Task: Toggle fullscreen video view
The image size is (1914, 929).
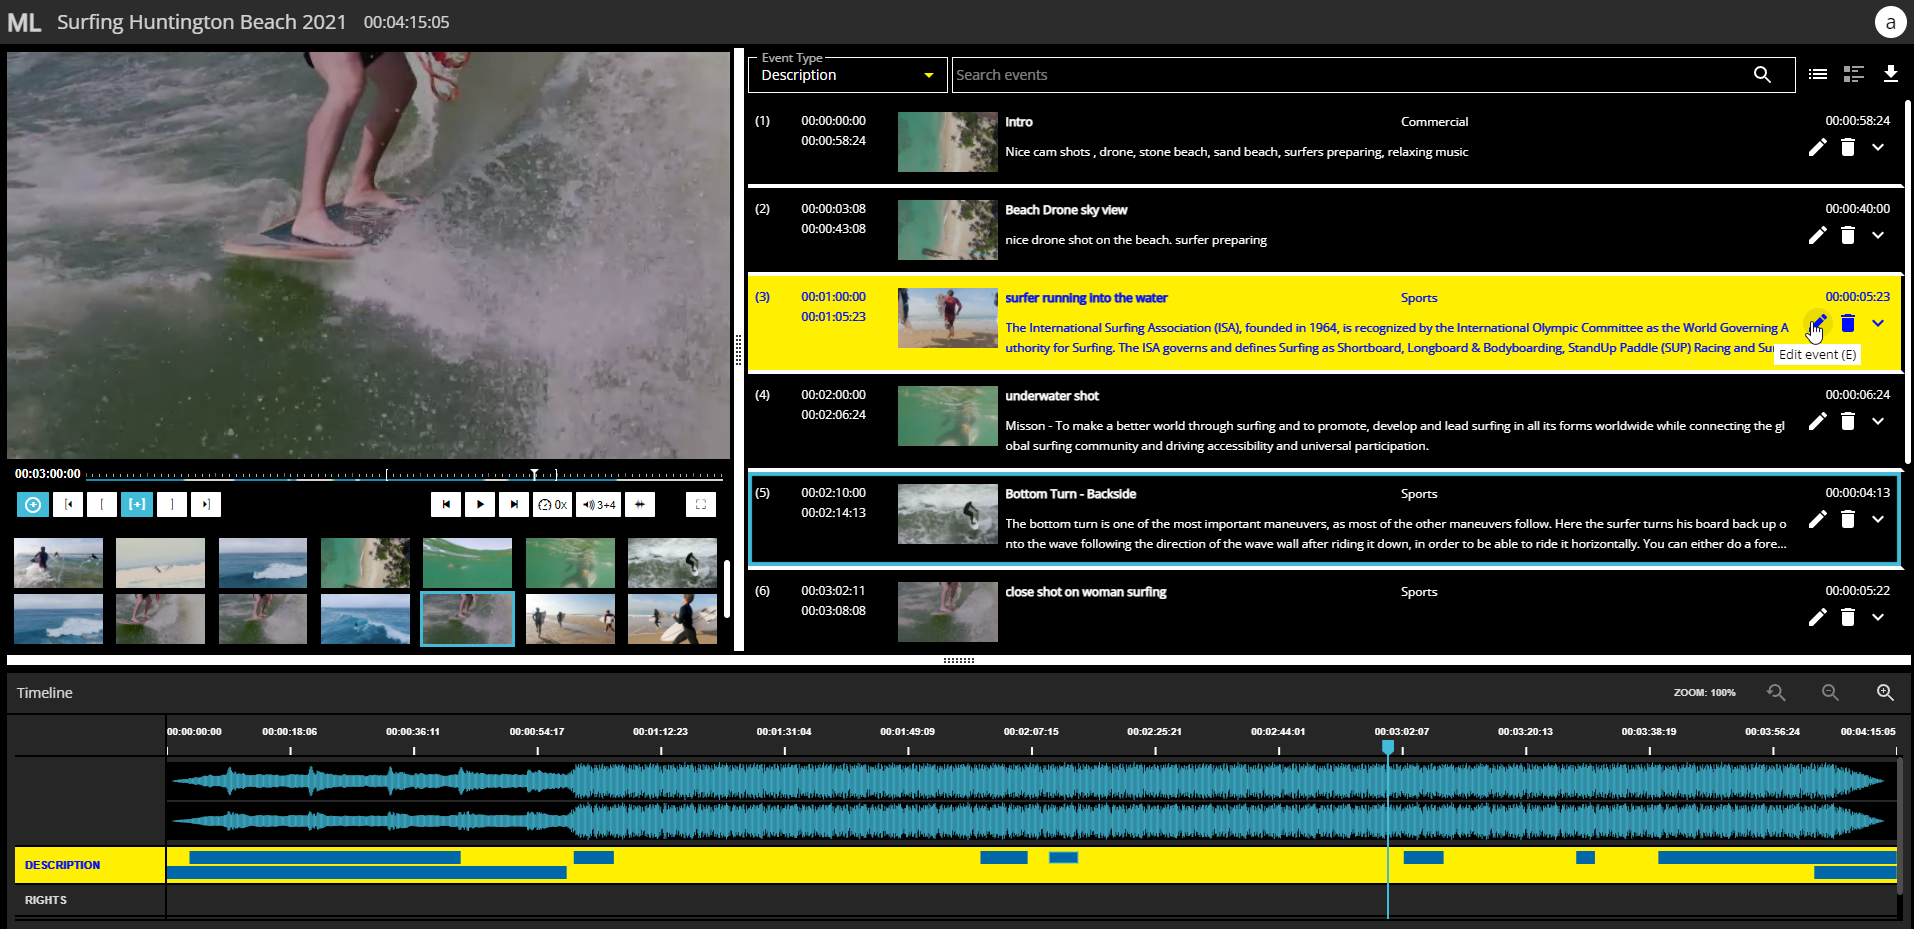Action: [x=701, y=505]
